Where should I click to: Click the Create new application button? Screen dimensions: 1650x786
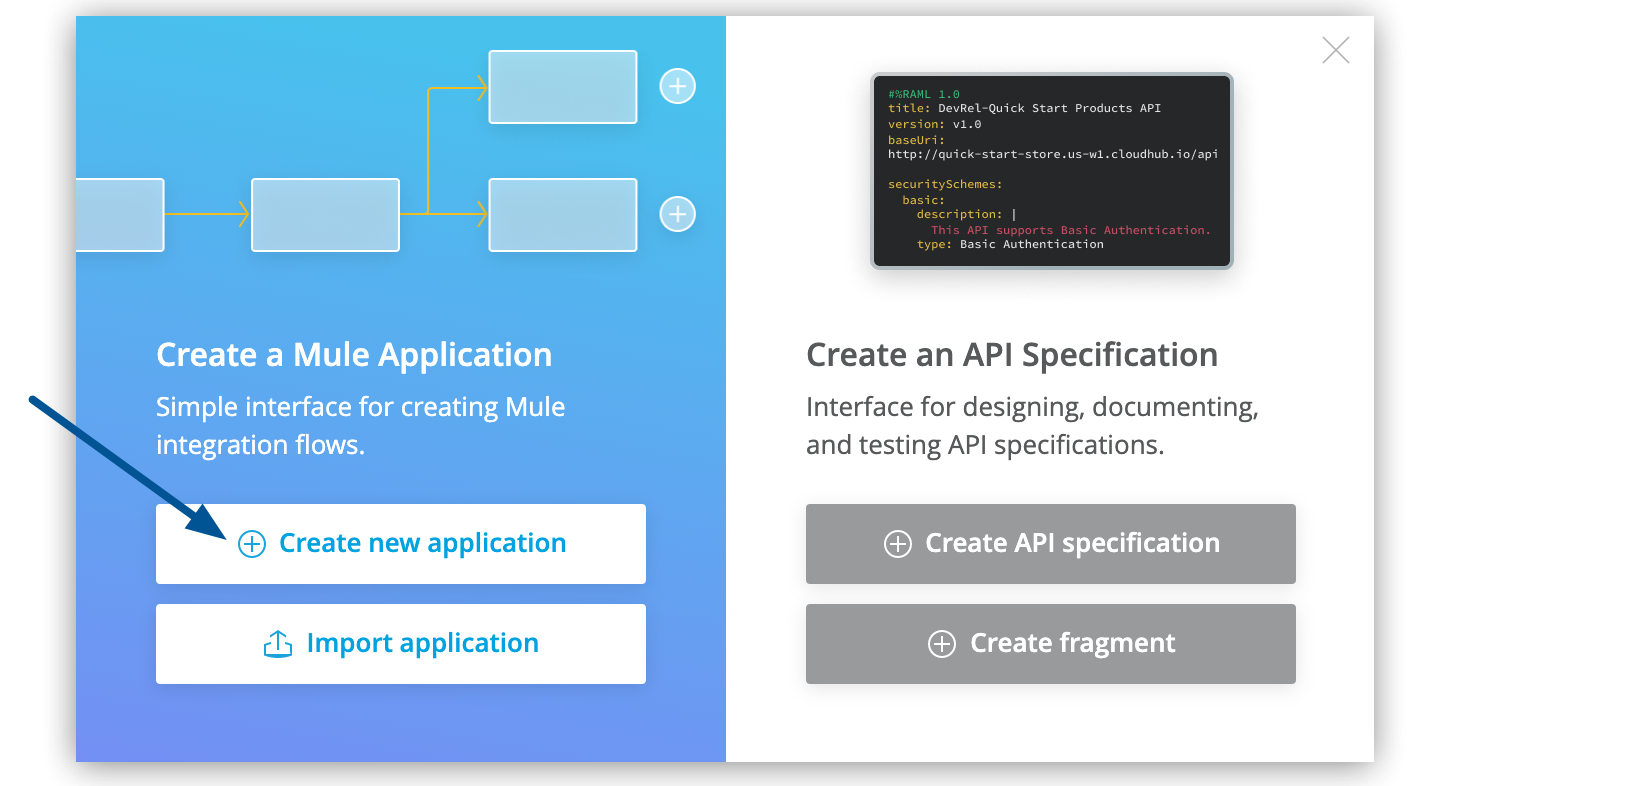401,544
